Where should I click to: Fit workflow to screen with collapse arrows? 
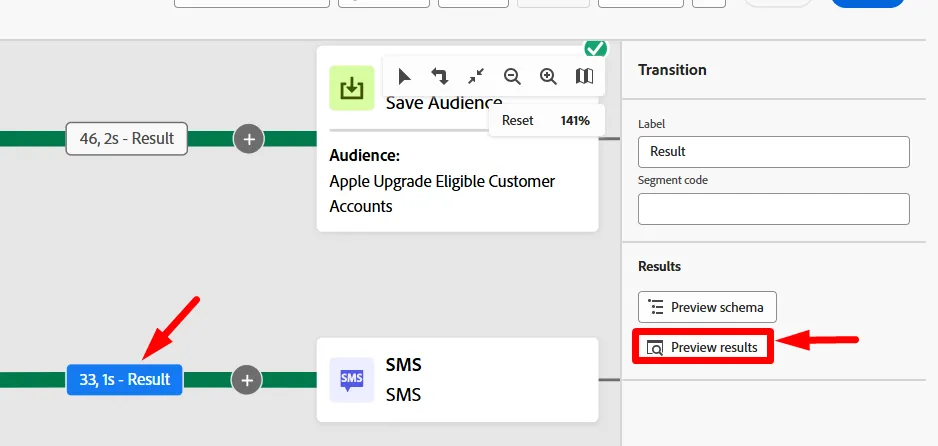[476, 77]
